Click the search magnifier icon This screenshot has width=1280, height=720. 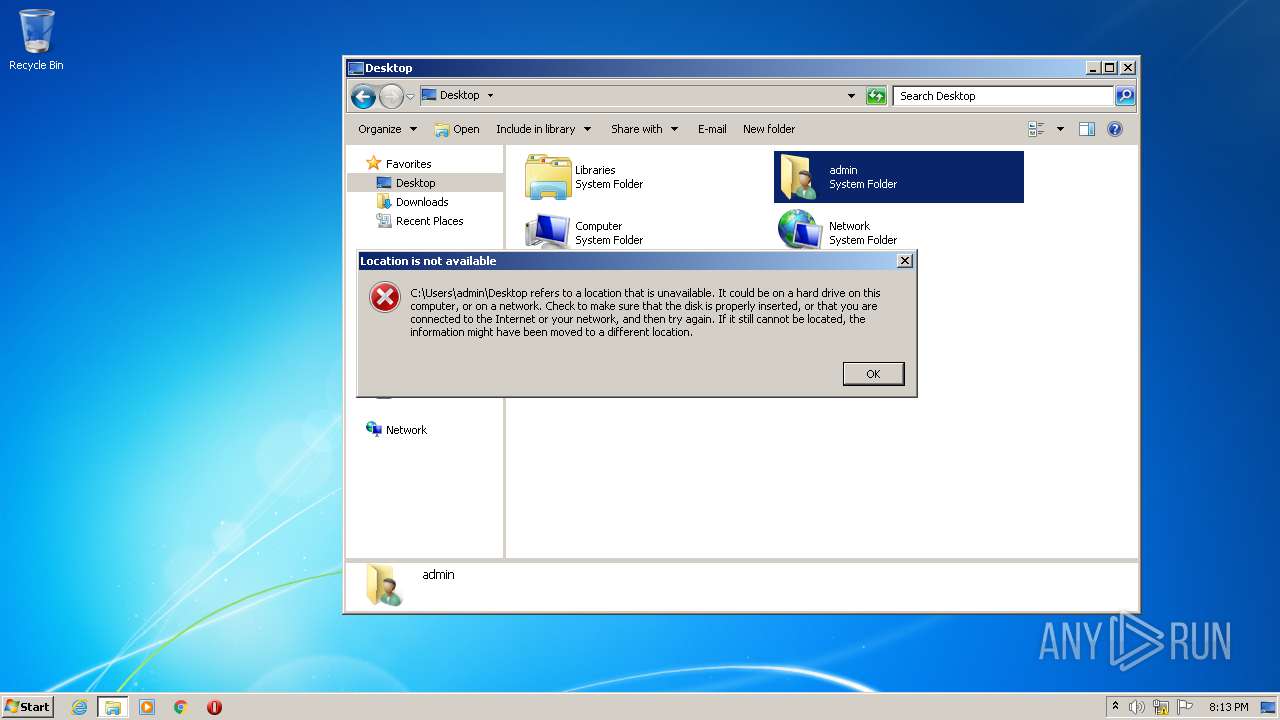coord(1125,96)
